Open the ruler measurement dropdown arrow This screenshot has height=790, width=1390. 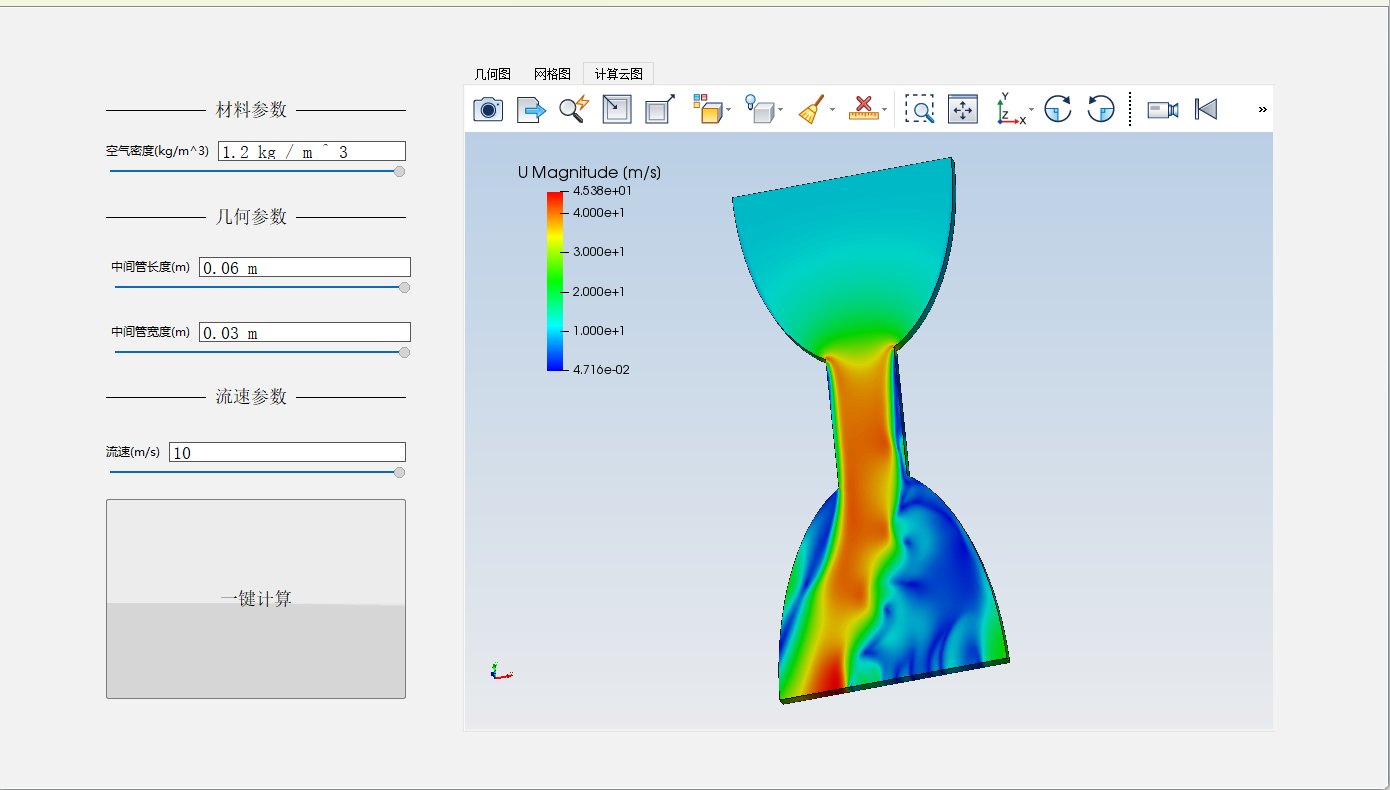point(884,110)
